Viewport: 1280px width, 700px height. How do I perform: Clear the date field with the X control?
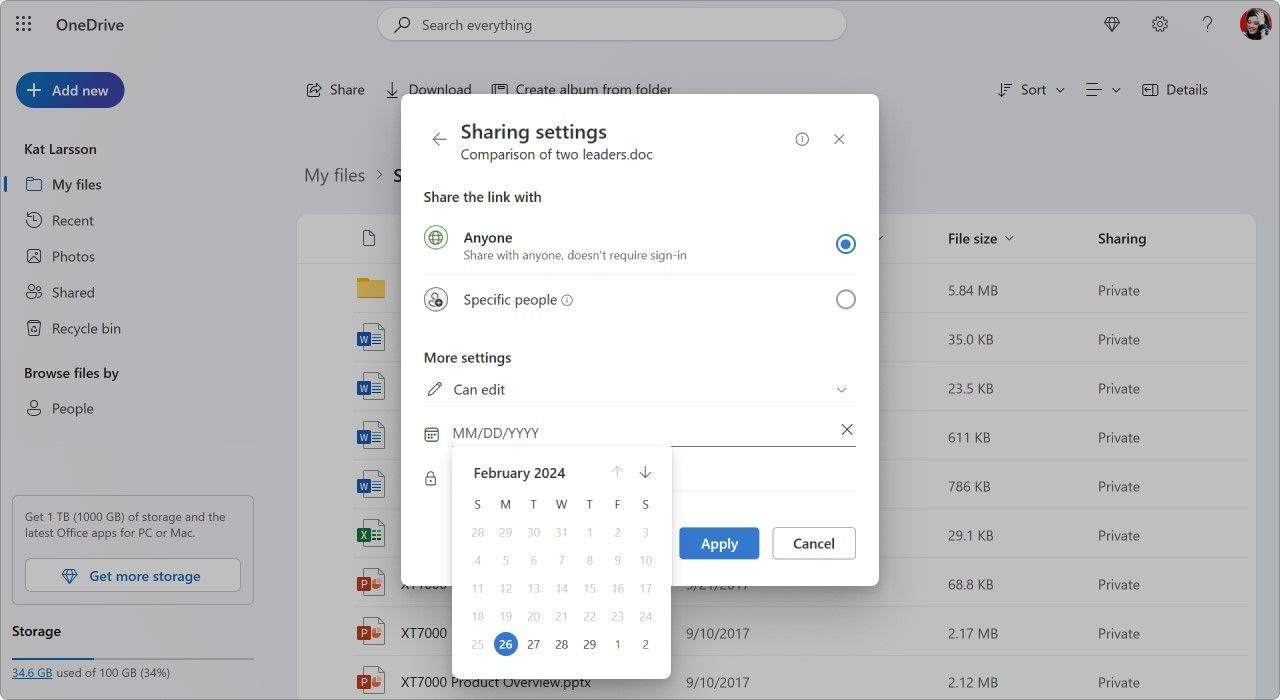(x=847, y=429)
